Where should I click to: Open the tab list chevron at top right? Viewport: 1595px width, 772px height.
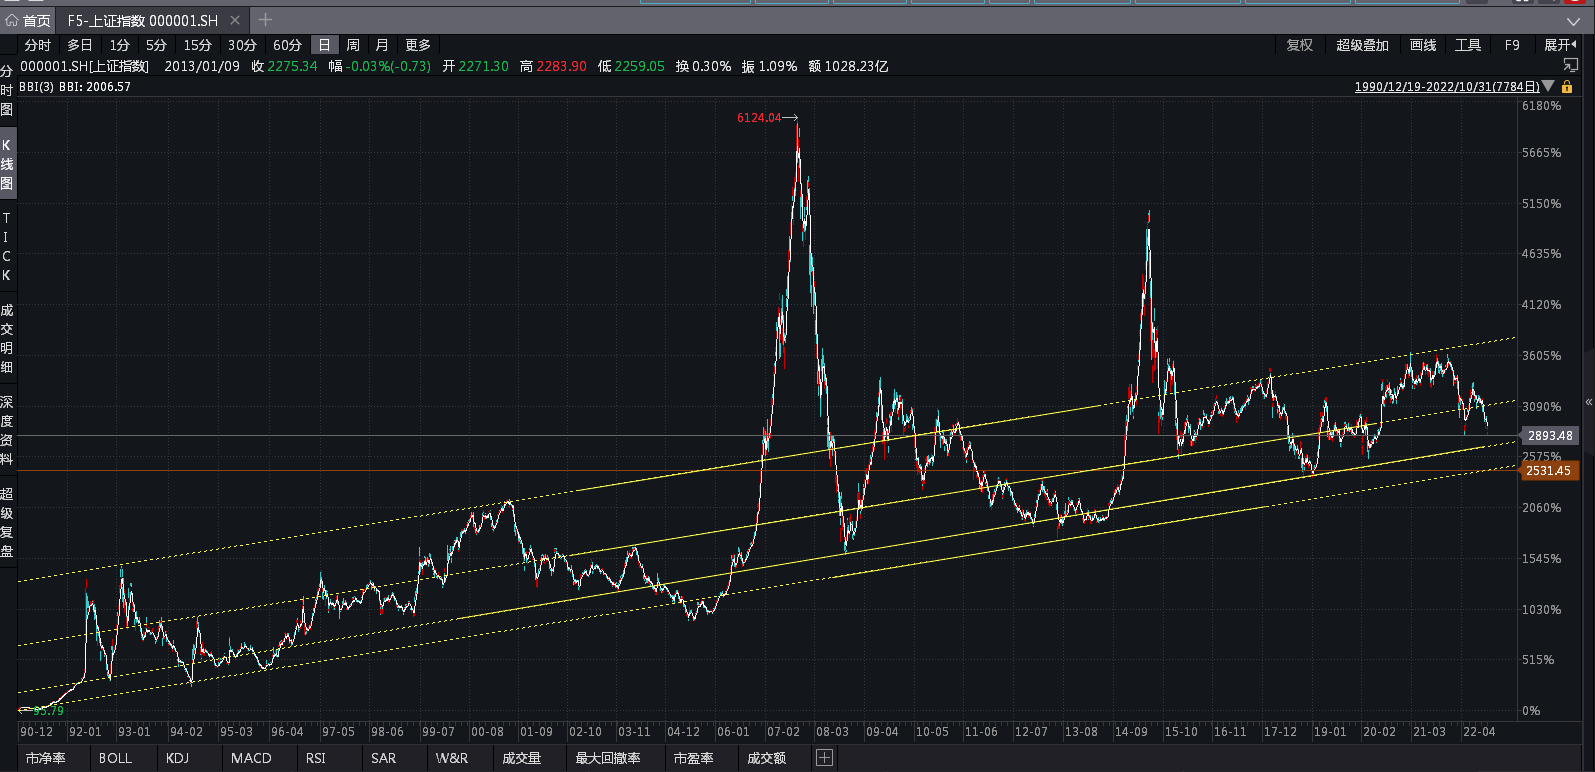1573,21
